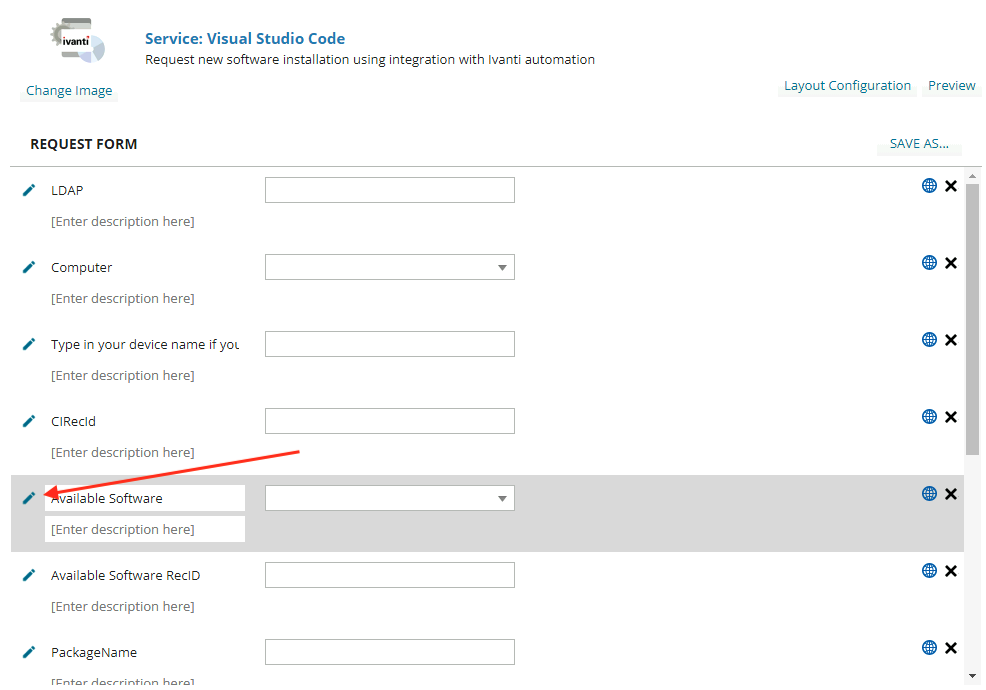Click the scroll down arrow of form scrollbar
The width and height of the screenshot is (986, 690).
pos(972,676)
